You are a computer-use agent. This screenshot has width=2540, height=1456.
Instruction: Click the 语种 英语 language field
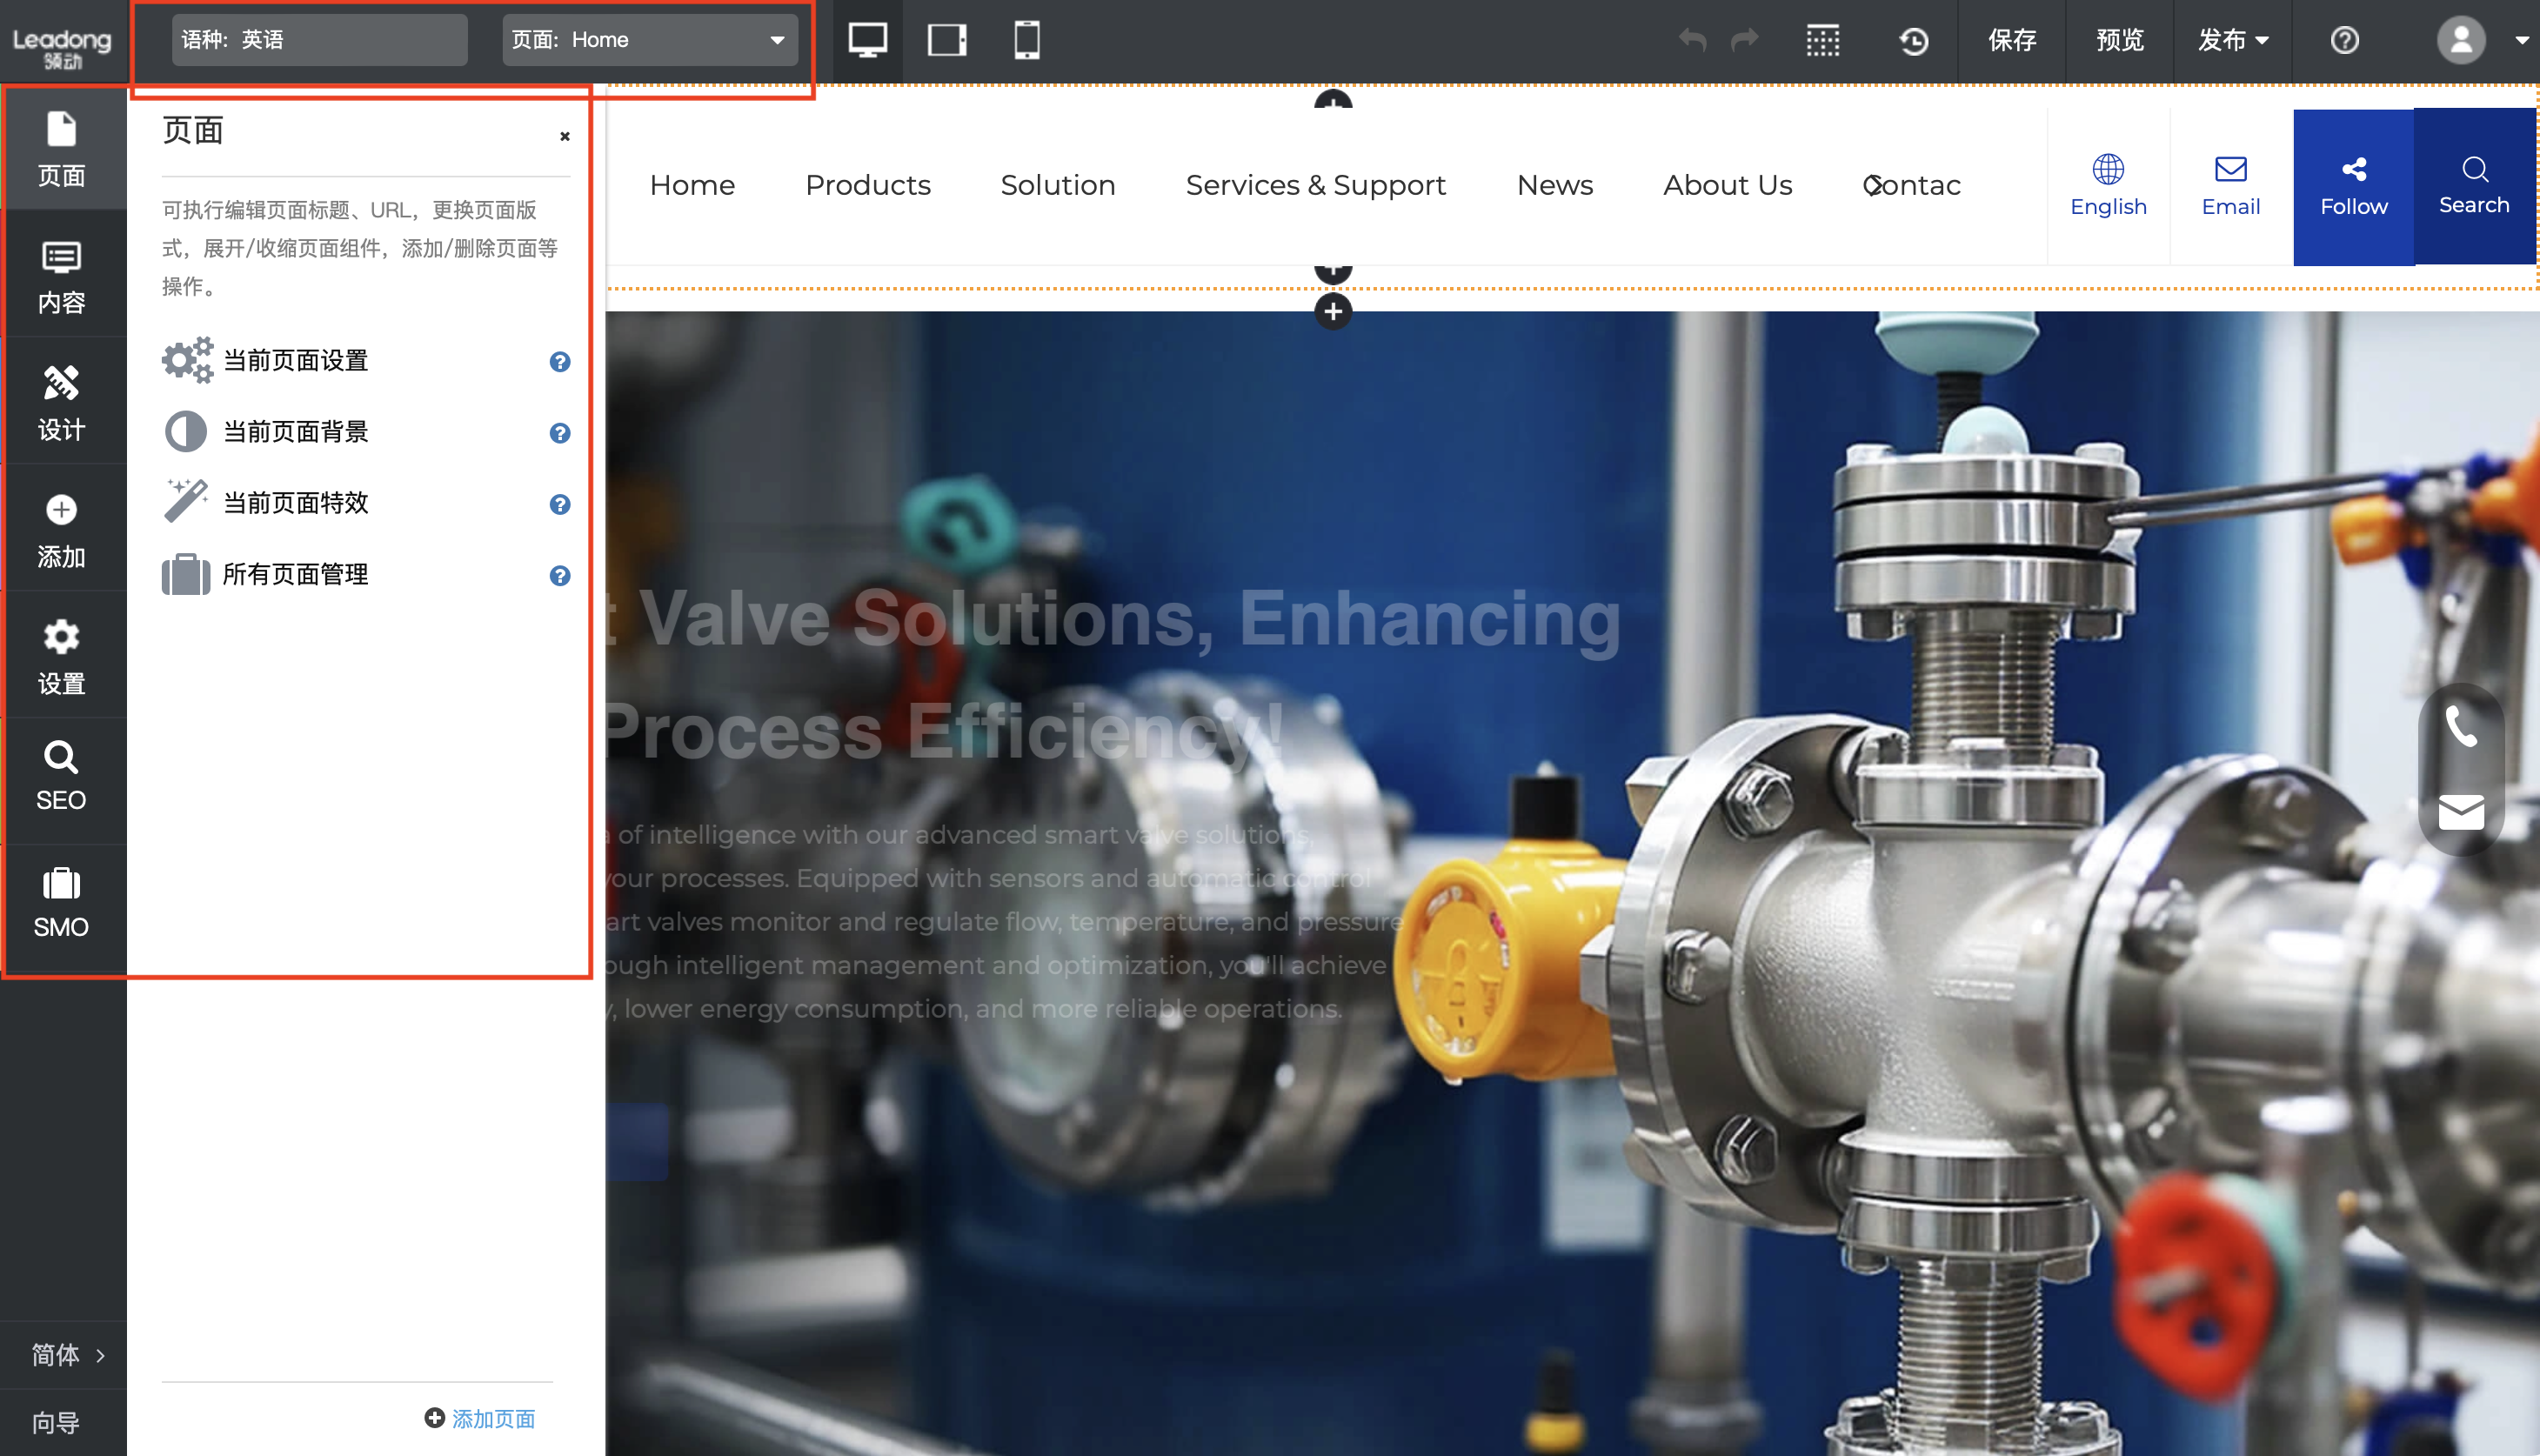coord(319,40)
